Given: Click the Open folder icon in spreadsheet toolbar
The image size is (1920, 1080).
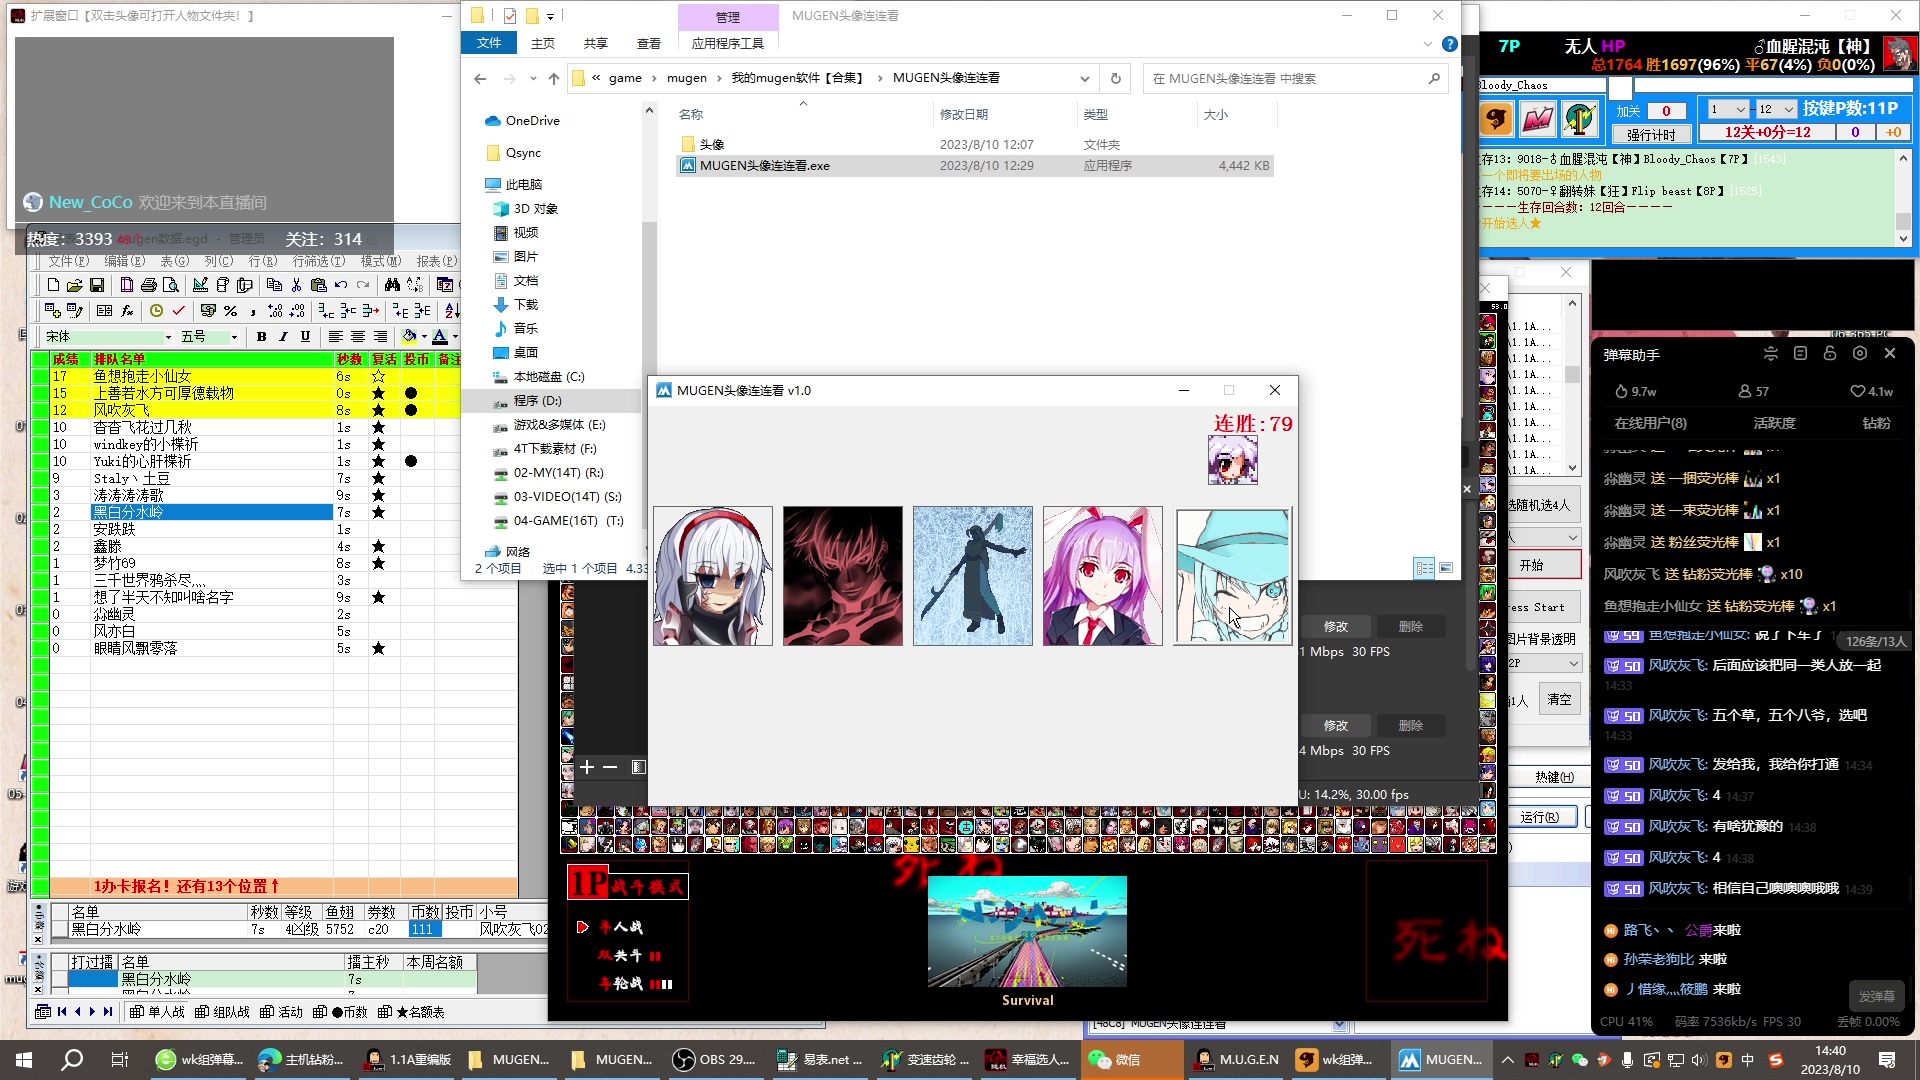Looking at the screenshot, I should coord(74,285).
